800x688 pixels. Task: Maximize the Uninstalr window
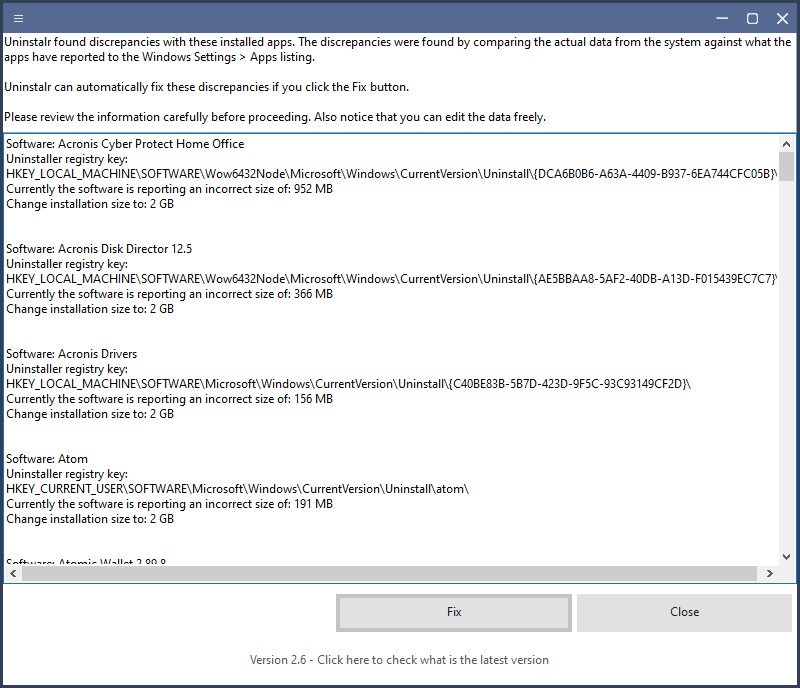click(752, 19)
